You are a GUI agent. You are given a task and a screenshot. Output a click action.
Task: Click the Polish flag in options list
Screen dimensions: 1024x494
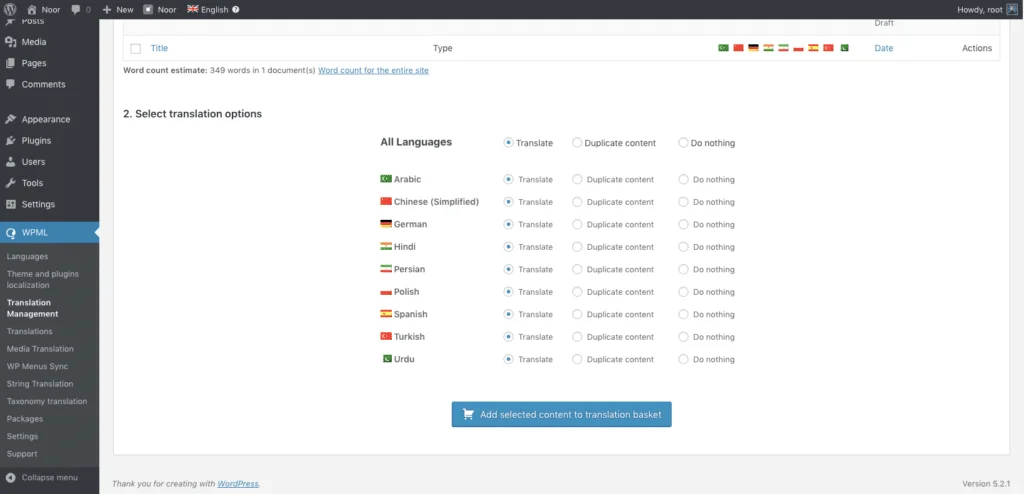click(x=385, y=291)
